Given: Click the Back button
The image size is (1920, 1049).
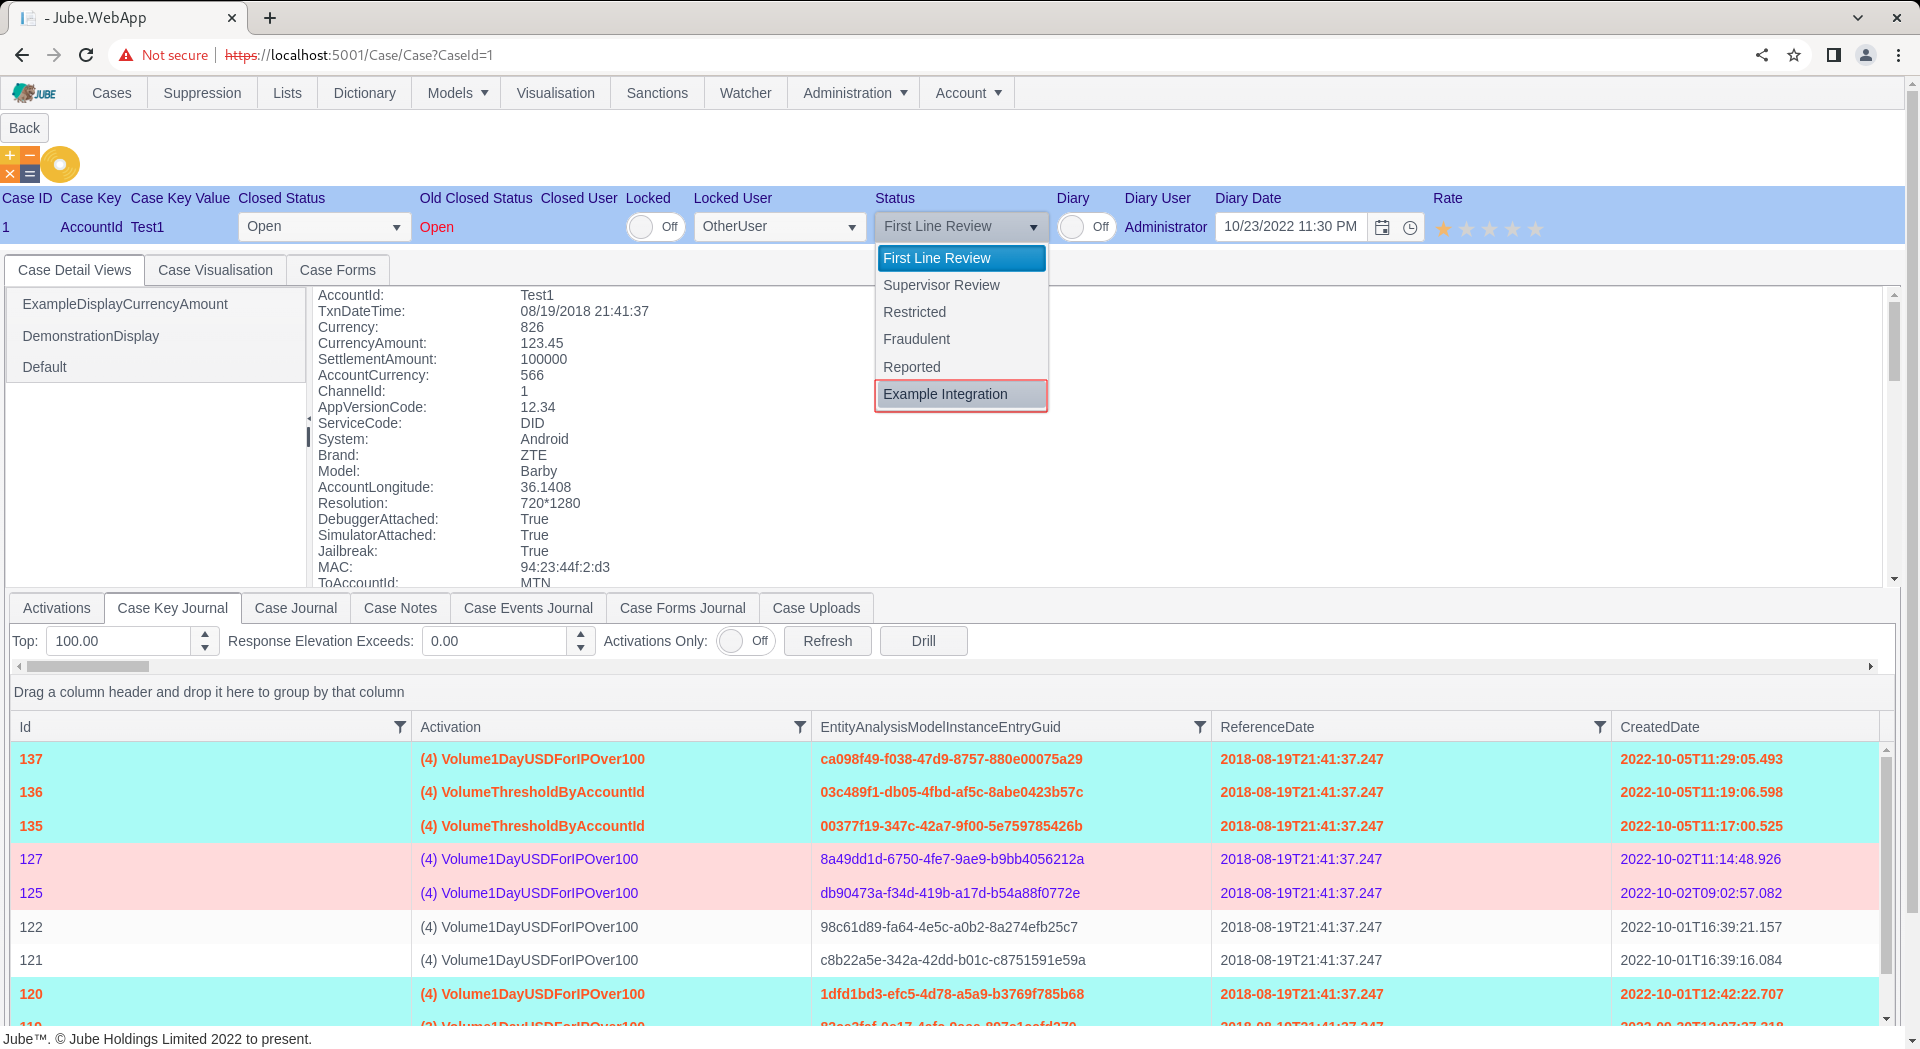Looking at the screenshot, I should point(25,128).
